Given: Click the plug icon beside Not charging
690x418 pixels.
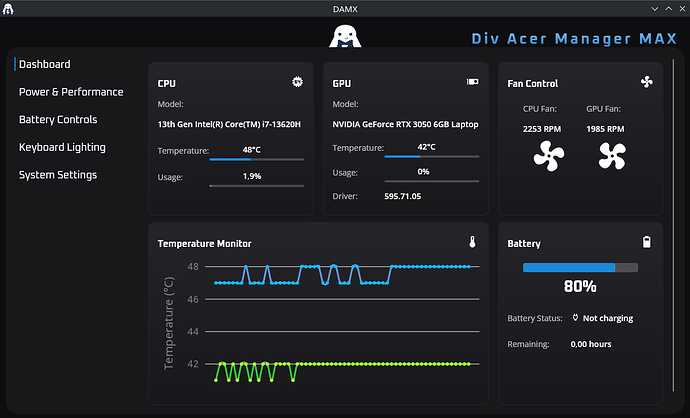Looking at the screenshot, I should (x=575, y=318).
